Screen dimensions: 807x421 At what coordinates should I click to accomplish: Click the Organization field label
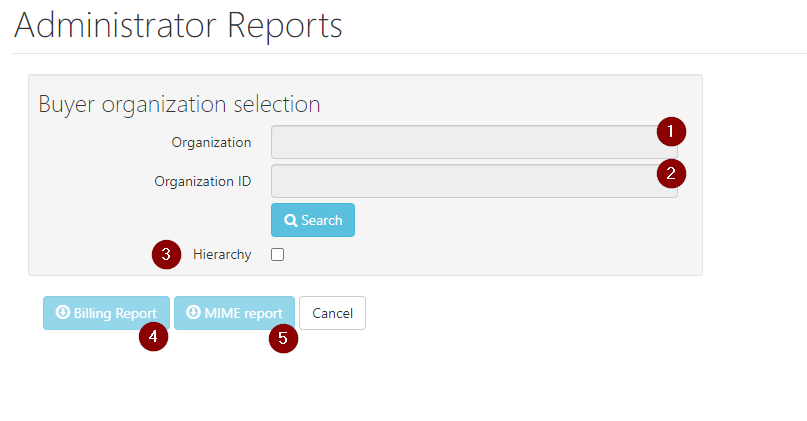pos(211,142)
